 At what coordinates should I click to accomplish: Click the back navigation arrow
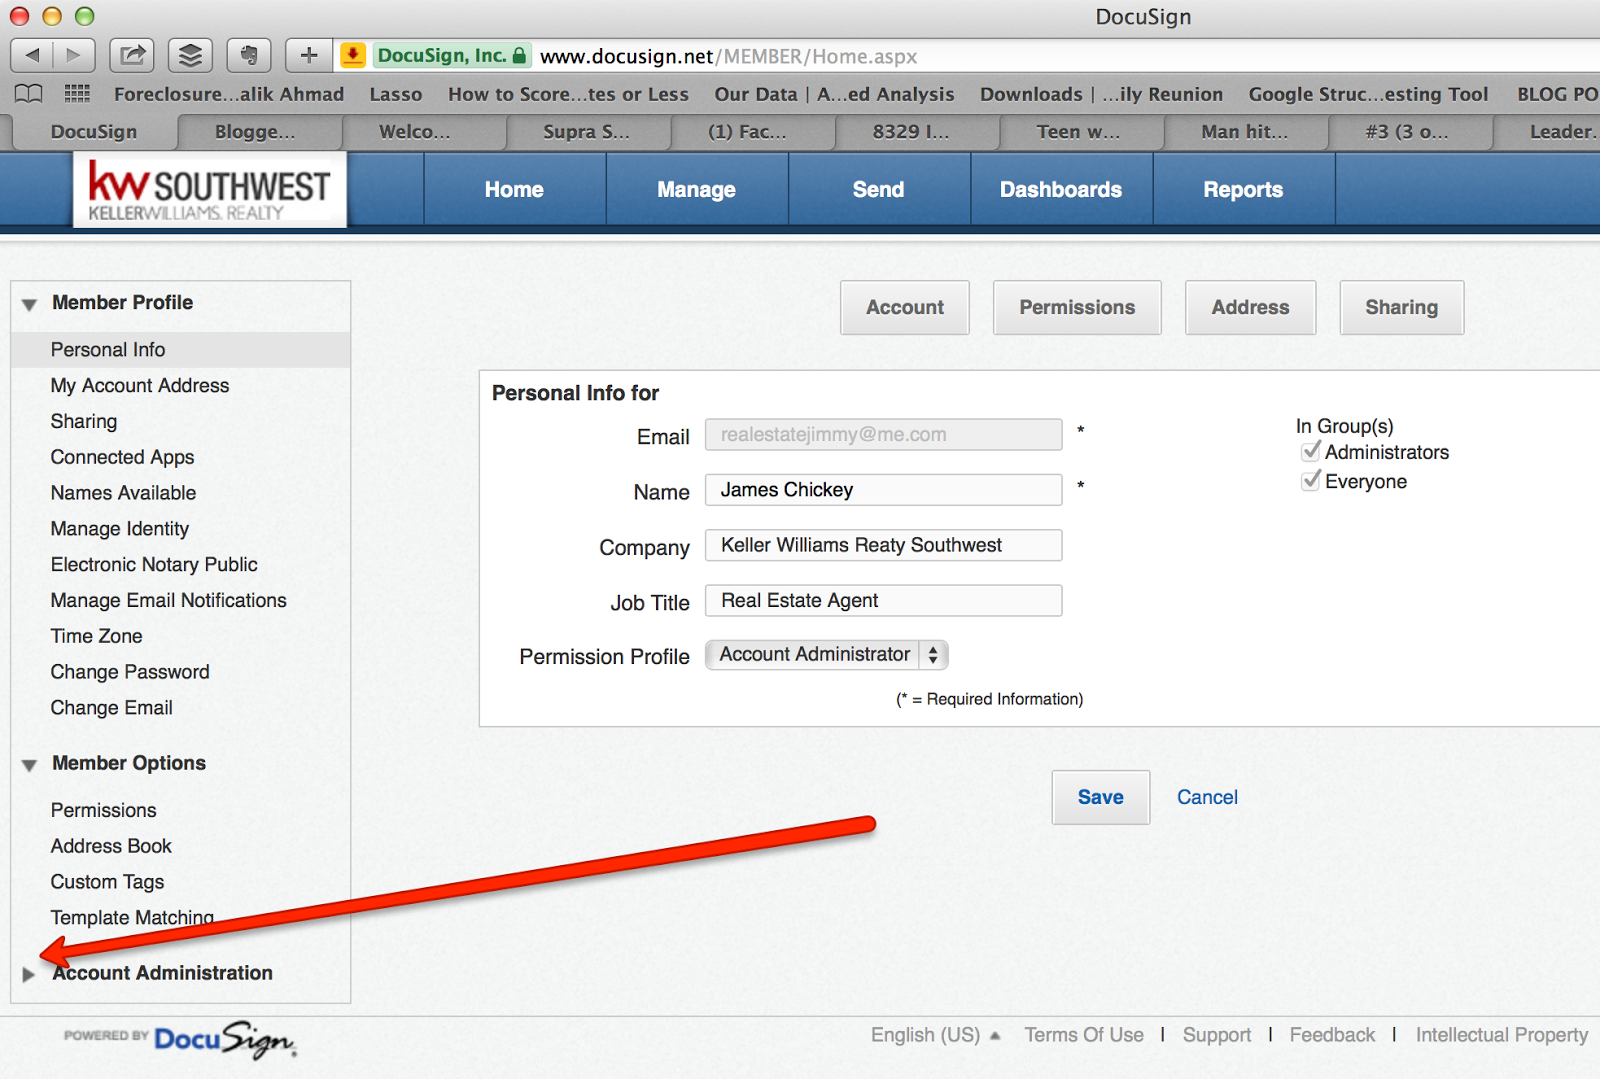[34, 55]
